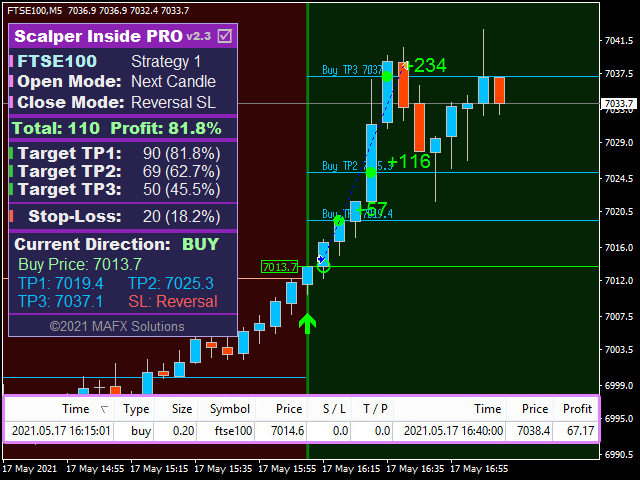Image resolution: width=640 pixels, height=480 pixels.
Task: Click the 0.20 size cell
Action: 183,431
